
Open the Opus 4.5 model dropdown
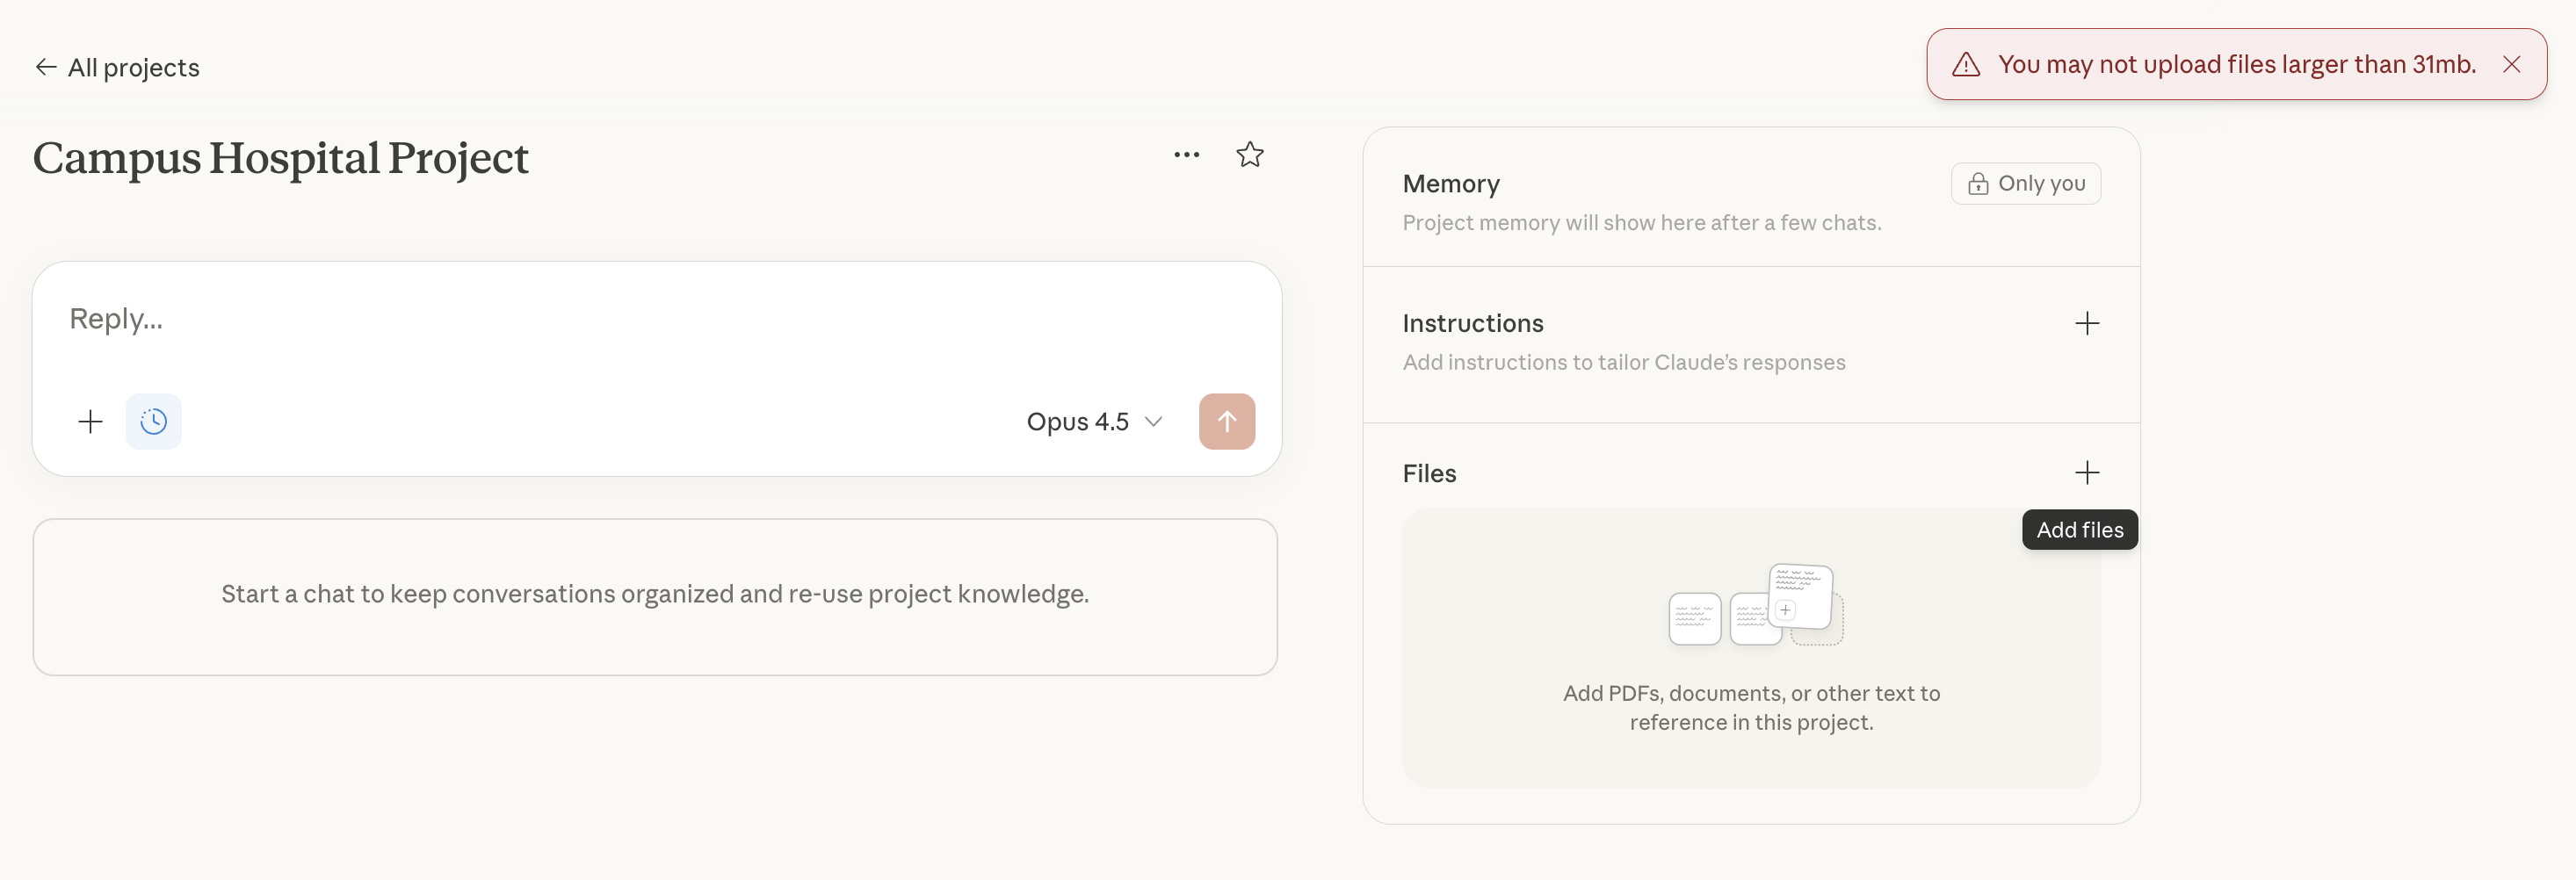coord(1093,422)
